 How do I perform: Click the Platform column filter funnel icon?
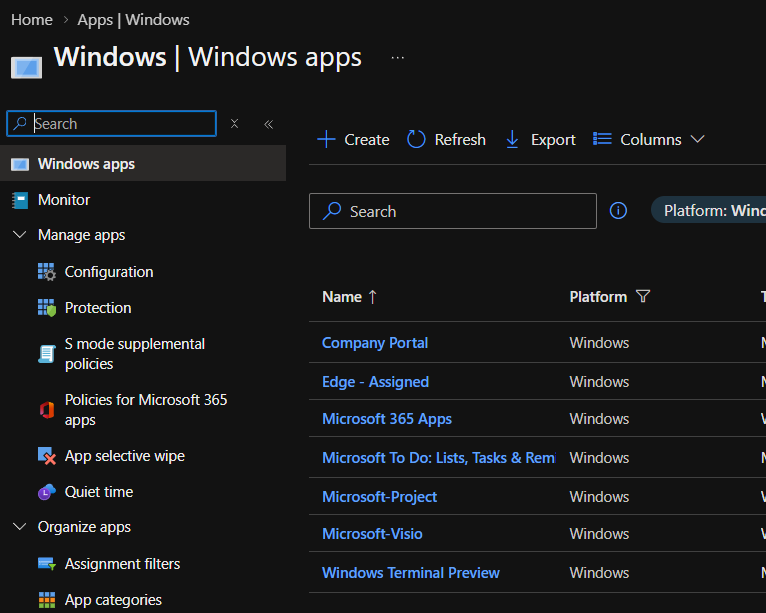pos(643,296)
